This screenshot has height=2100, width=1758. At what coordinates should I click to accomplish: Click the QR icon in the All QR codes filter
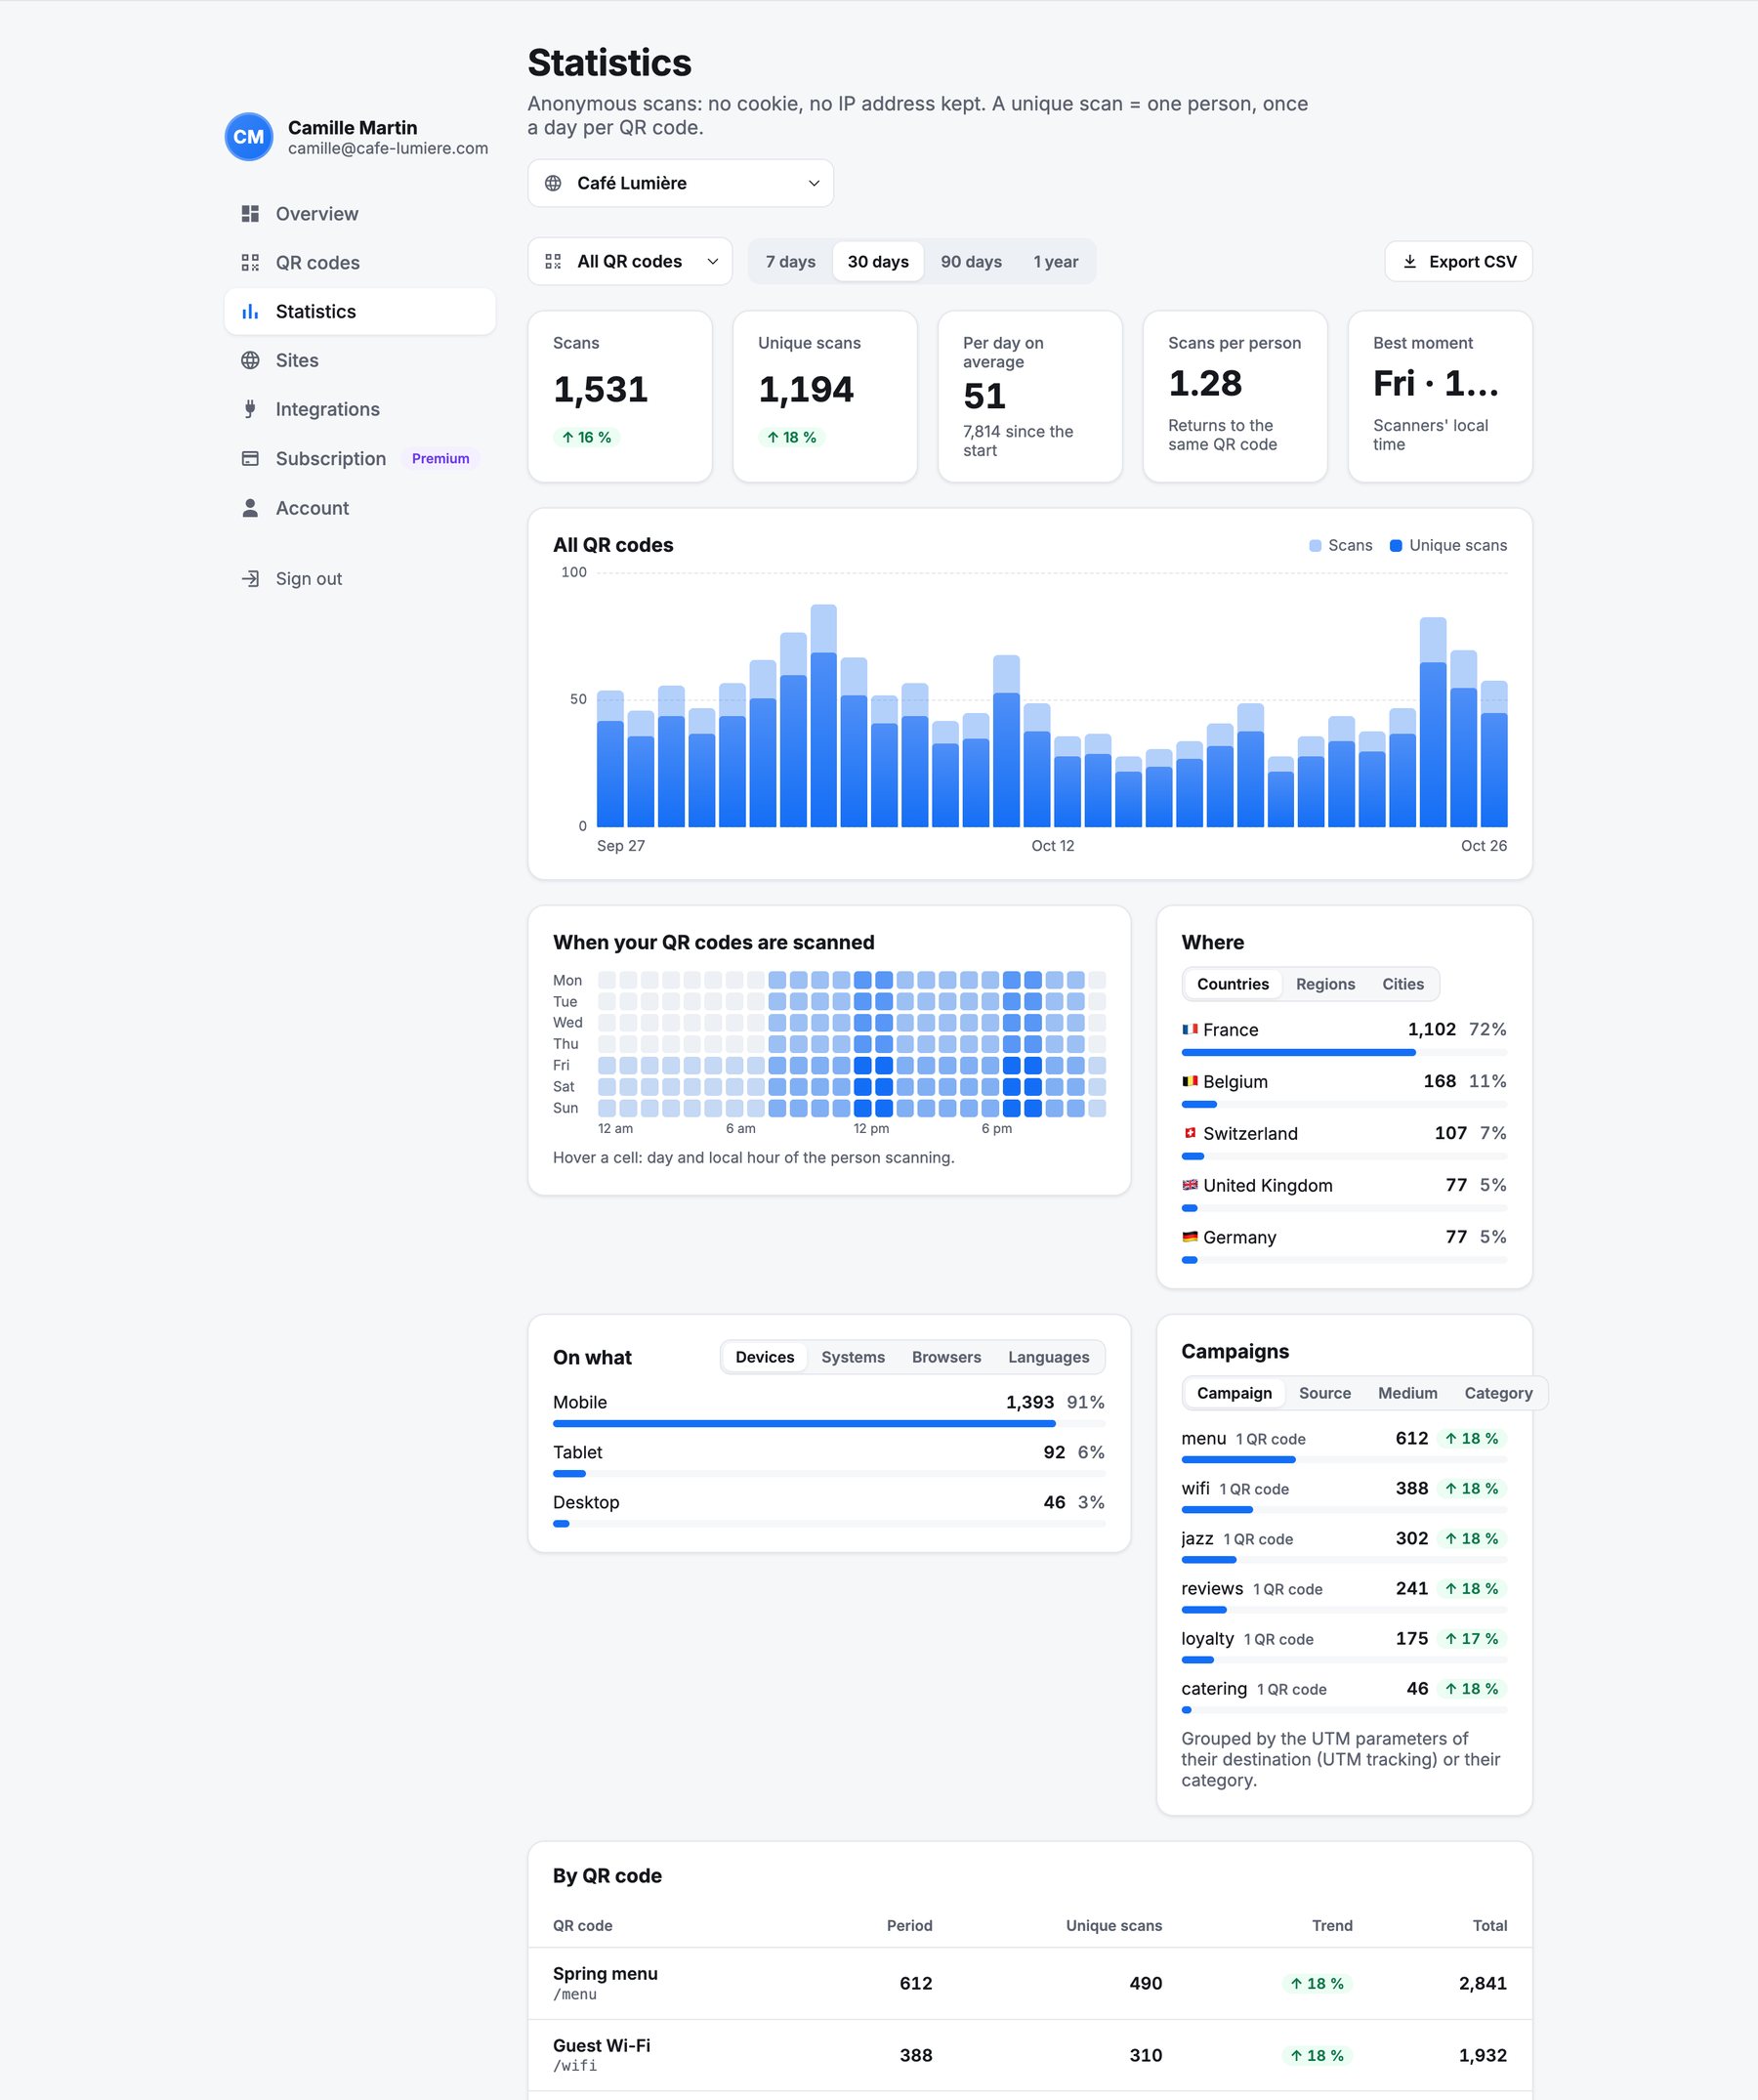(x=553, y=262)
